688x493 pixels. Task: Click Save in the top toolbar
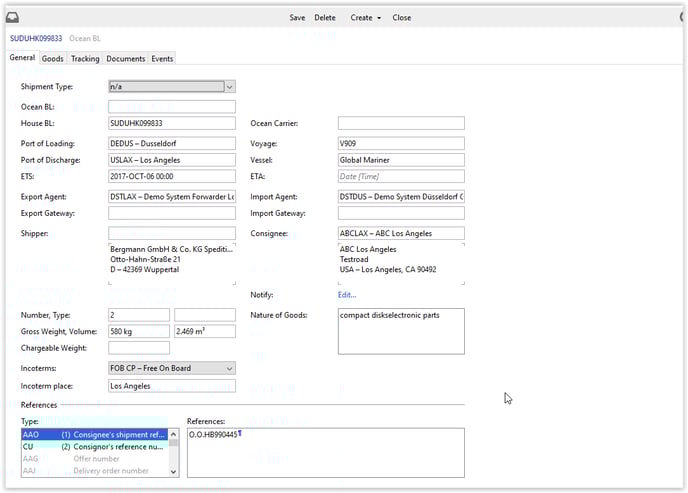[x=297, y=18]
